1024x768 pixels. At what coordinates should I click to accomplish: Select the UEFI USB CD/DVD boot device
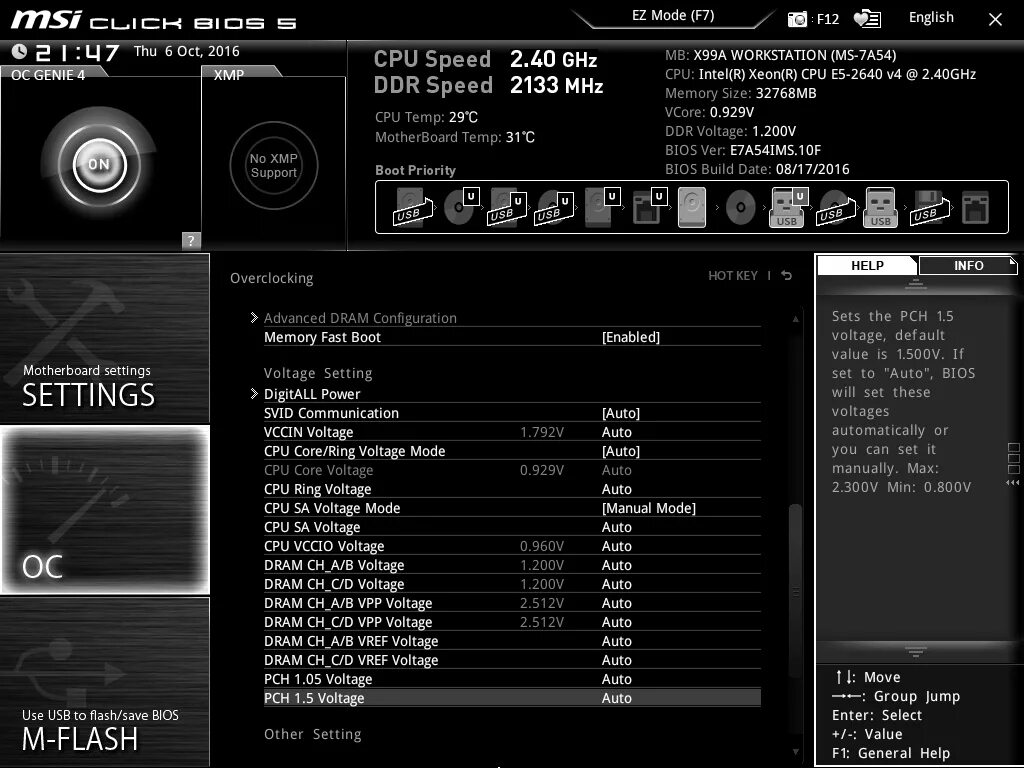[x=554, y=208]
